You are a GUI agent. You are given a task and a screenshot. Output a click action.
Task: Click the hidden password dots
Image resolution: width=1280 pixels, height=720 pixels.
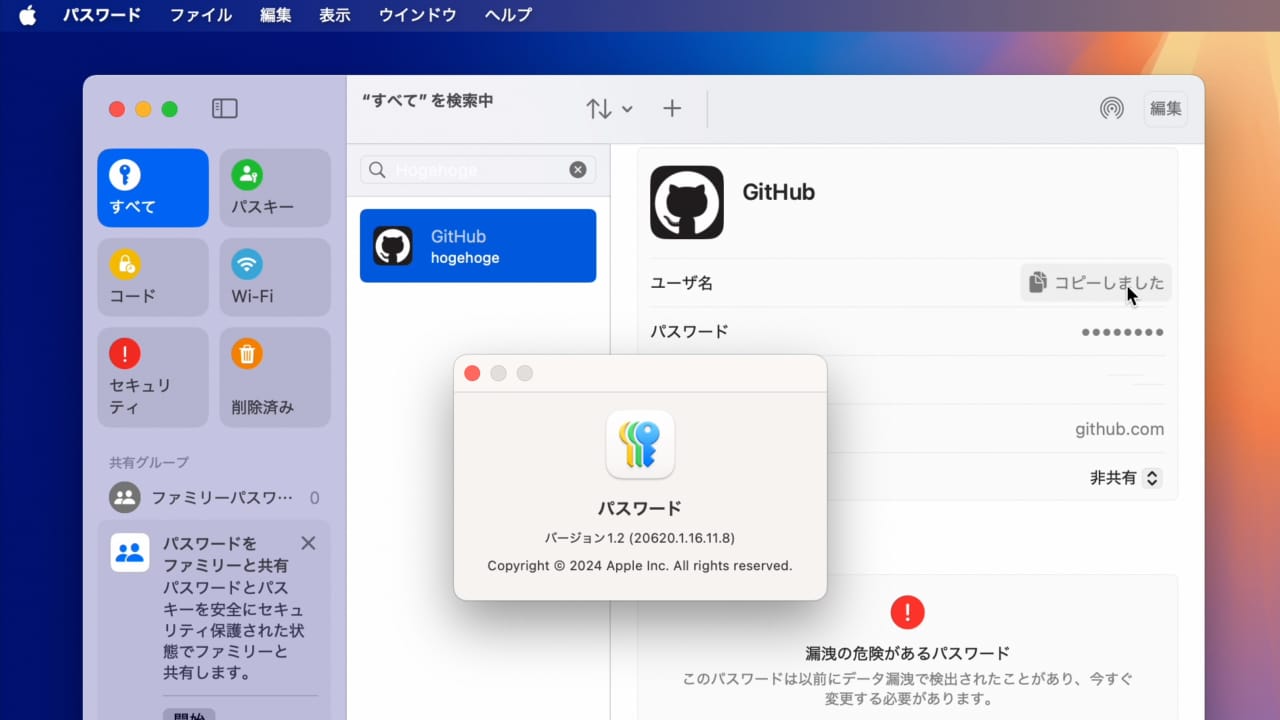click(x=1122, y=332)
